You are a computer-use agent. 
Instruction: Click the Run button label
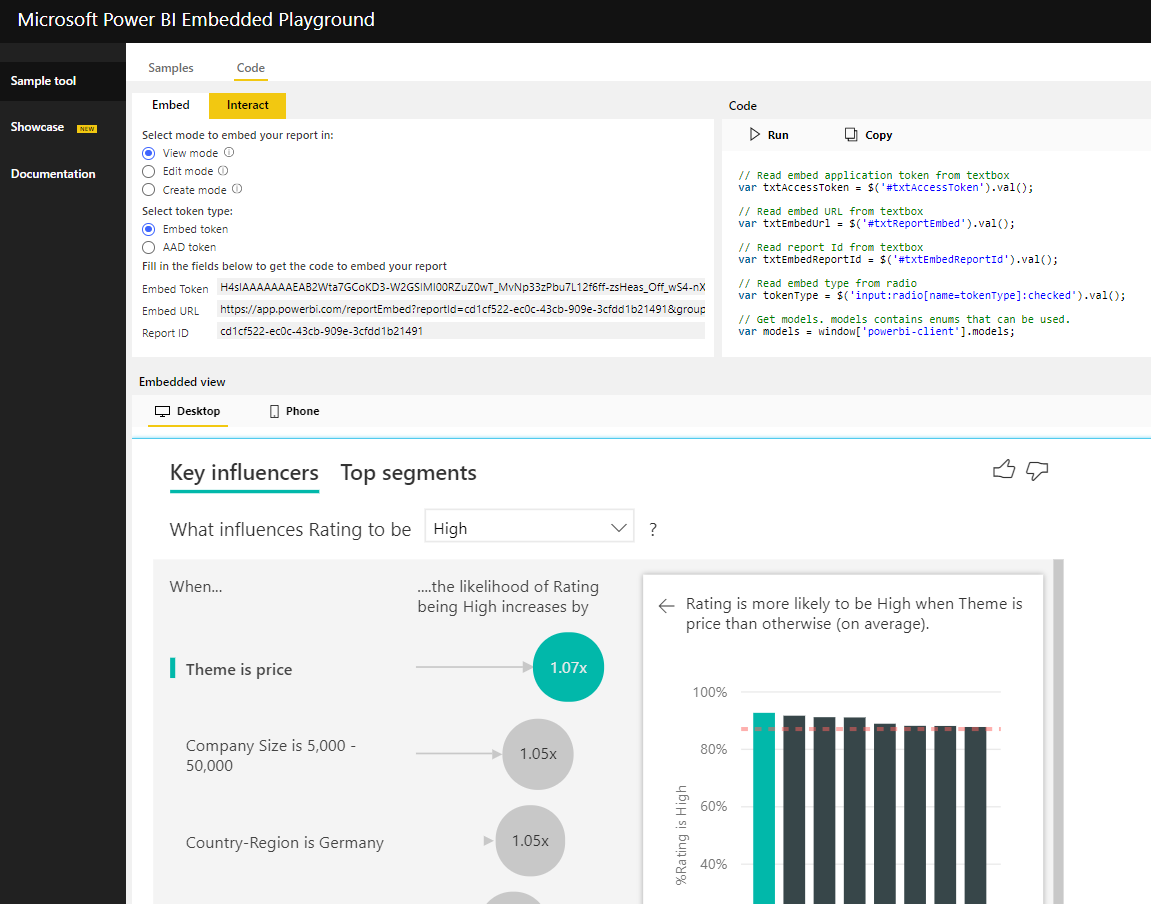778,135
